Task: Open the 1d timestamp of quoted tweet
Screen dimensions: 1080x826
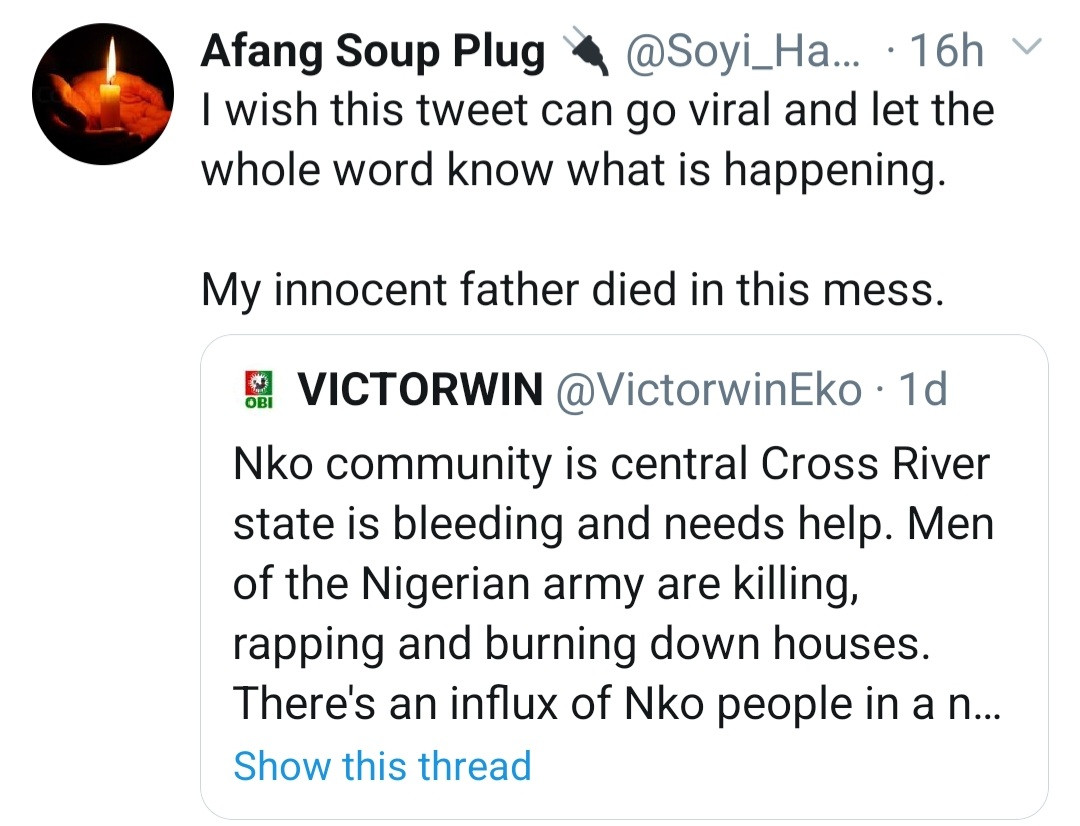Action: coord(922,390)
